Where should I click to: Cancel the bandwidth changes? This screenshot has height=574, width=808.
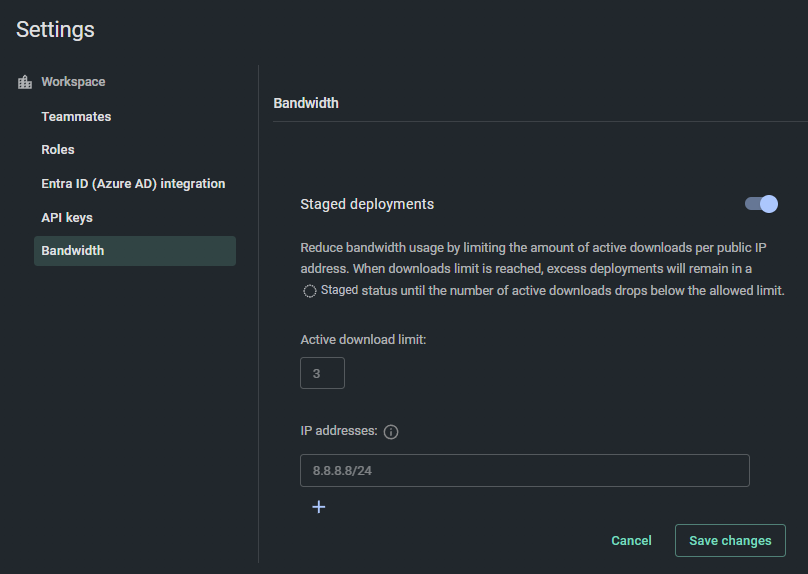tap(631, 541)
